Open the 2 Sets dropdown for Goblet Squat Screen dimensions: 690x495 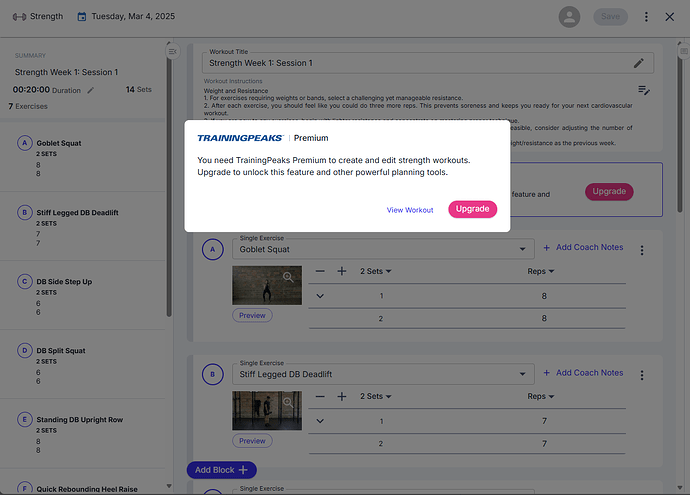(375, 271)
